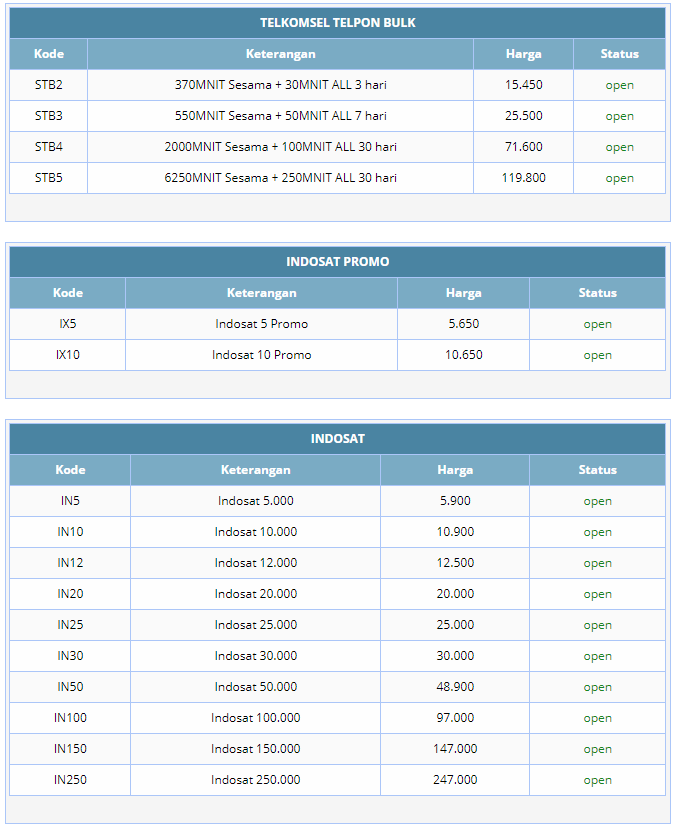This screenshot has width=678, height=831.
Task: Select the 2000MNIT Sesama 30 hari description
Action: click(x=280, y=147)
